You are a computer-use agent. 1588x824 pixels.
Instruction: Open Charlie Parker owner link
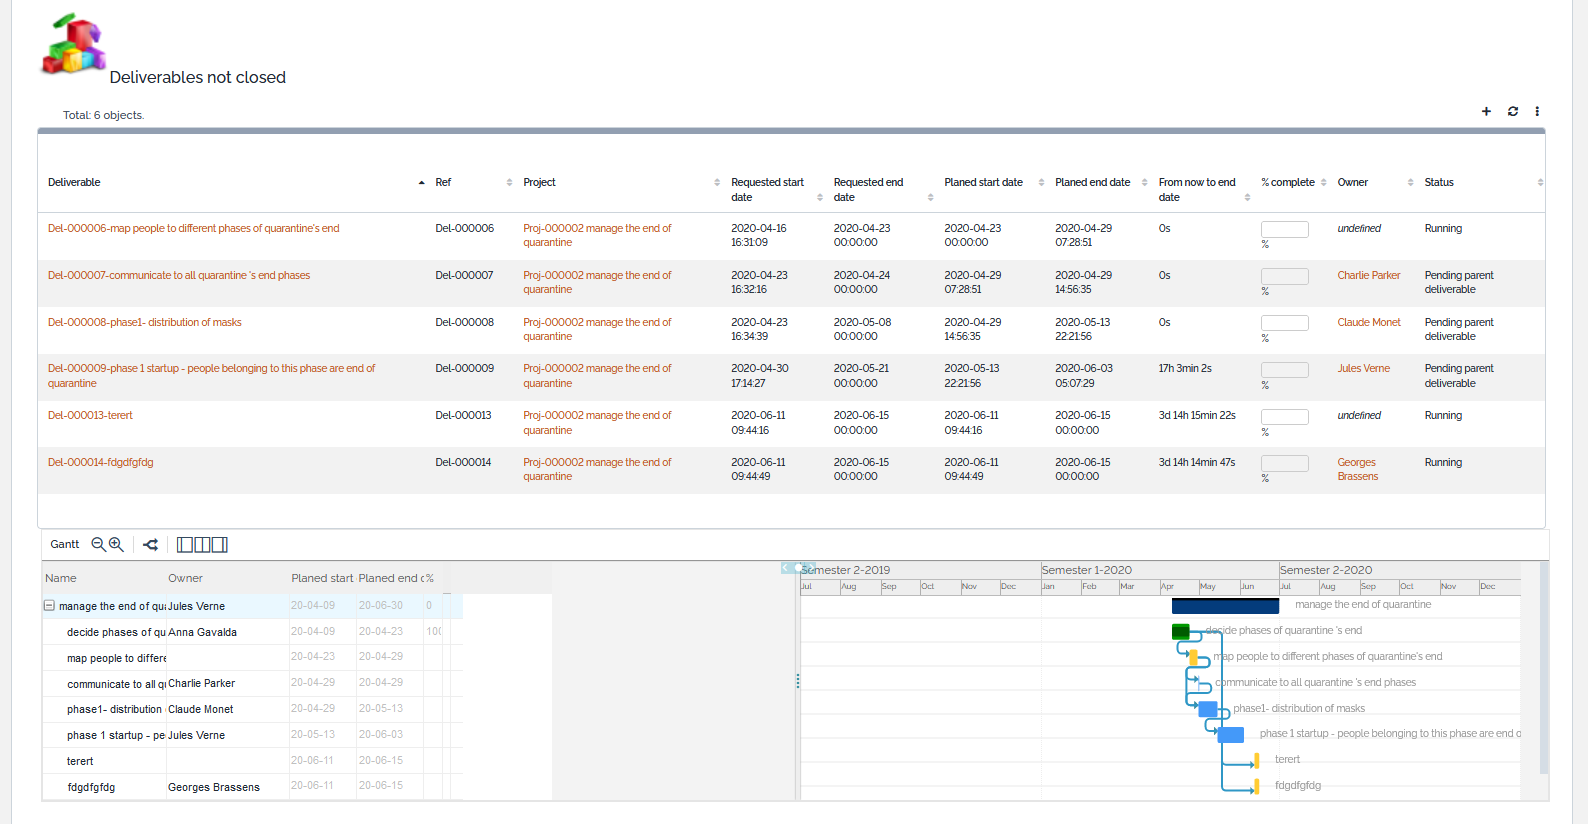(1368, 275)
